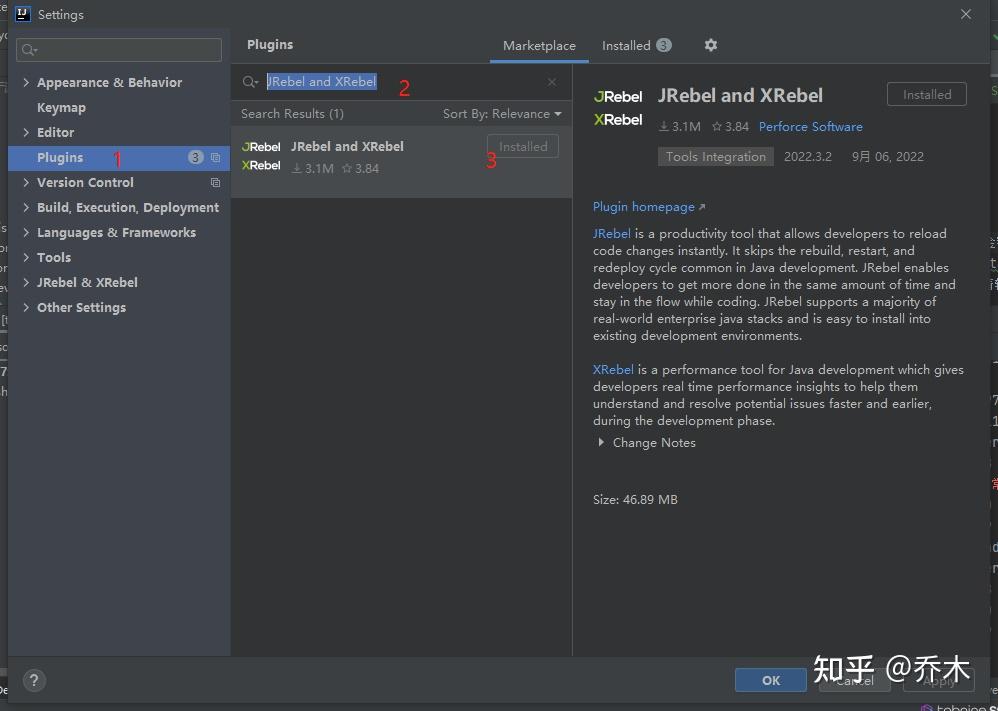Follow the JRebel link in description
Screen dimensions: 998x711
pyautogui.click(x=612, y=234)
